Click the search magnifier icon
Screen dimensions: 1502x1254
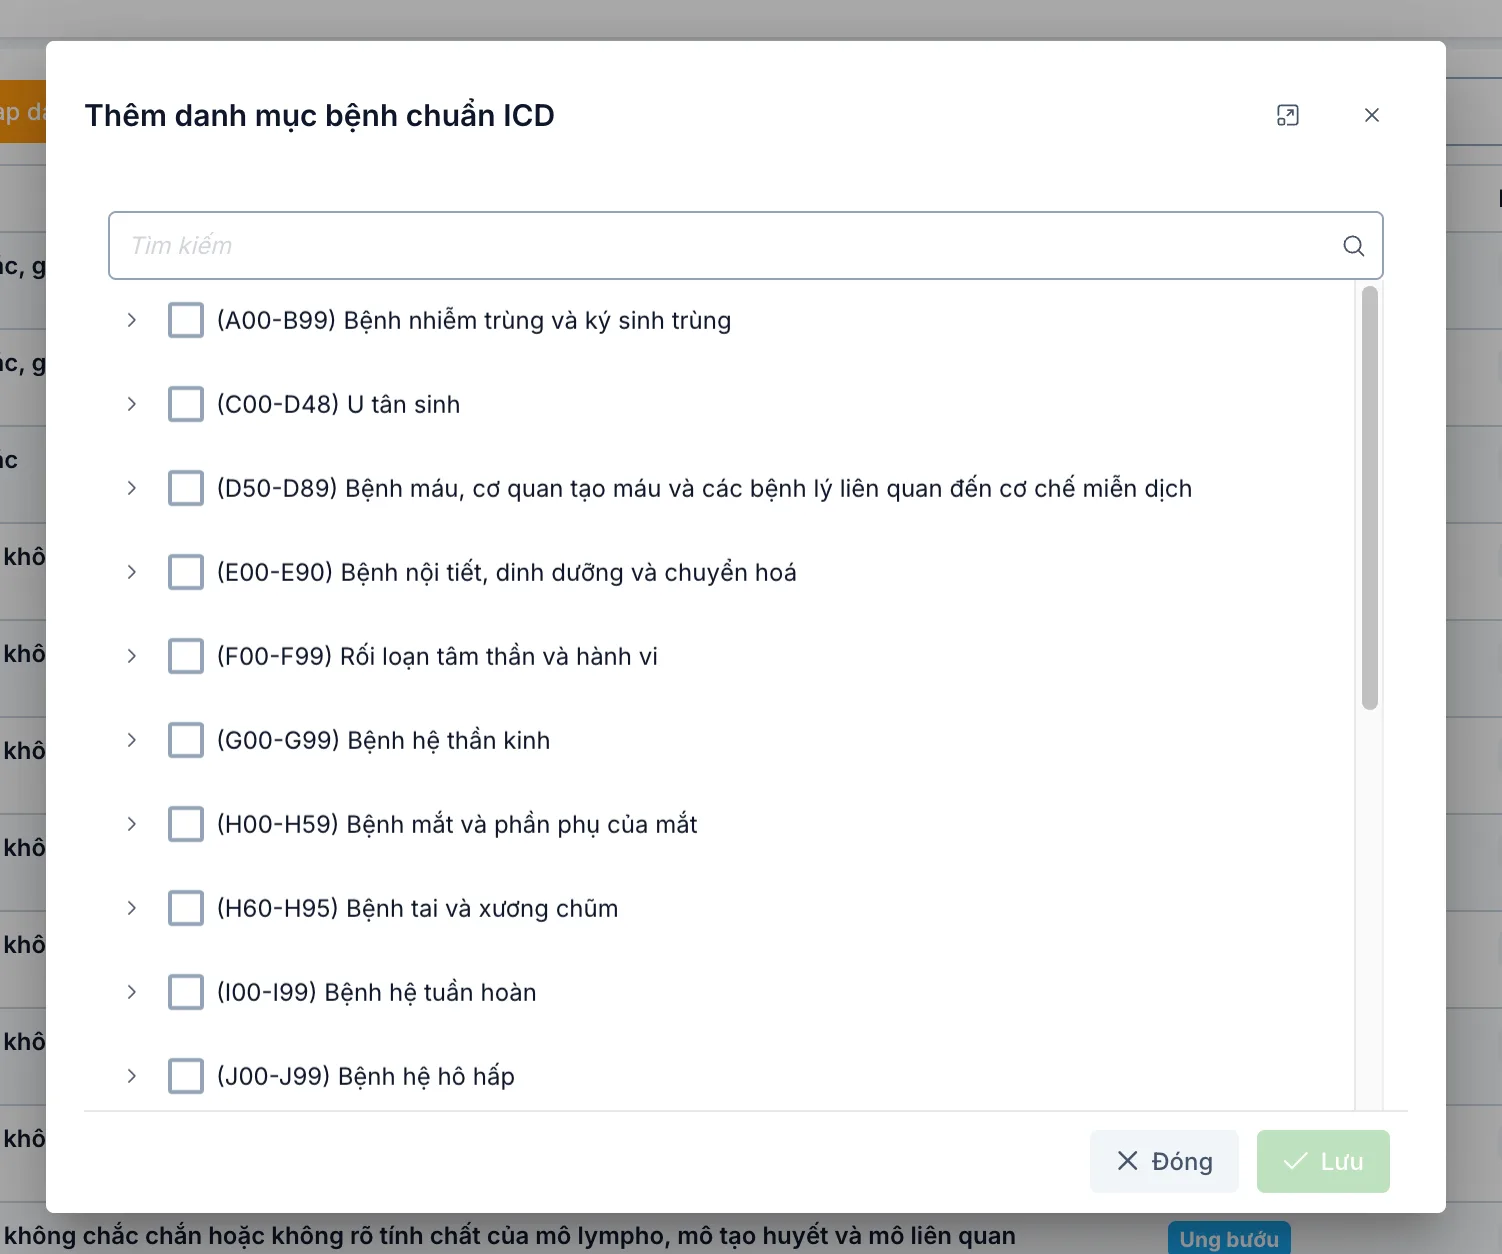[1354, 246]
